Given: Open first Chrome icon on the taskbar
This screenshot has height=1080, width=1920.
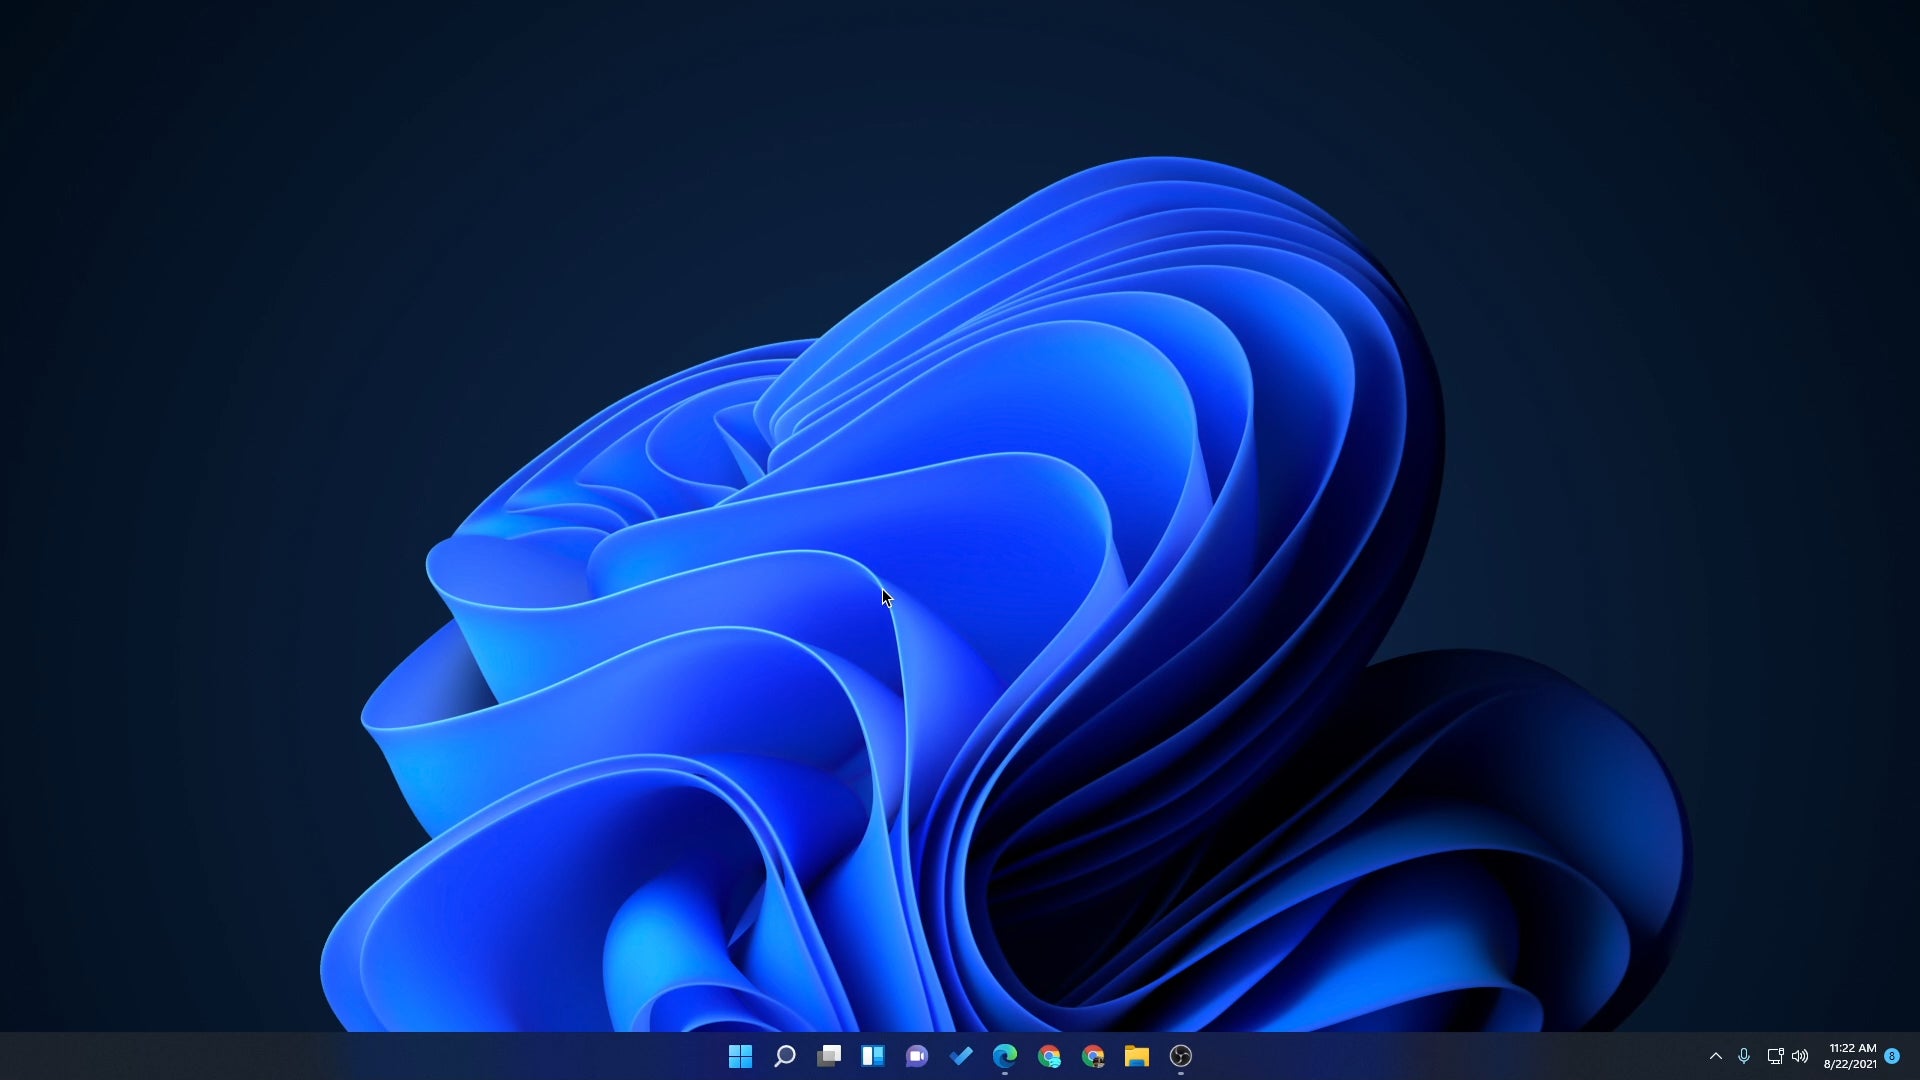Looking at the screenshot, I should [1049, 1056].
